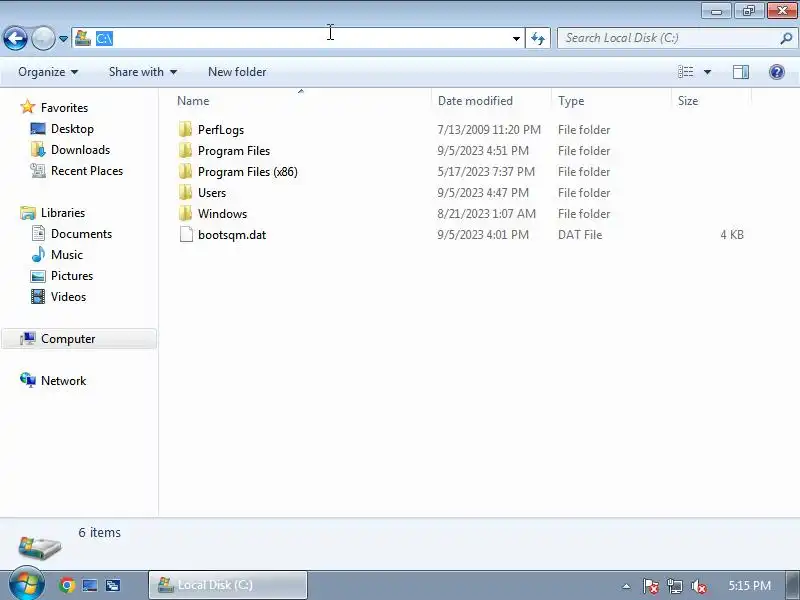Click the Program Files (x86) name
Image resolution: width=800 pixels, height=600 pixels.
click(x=247, y=172)
